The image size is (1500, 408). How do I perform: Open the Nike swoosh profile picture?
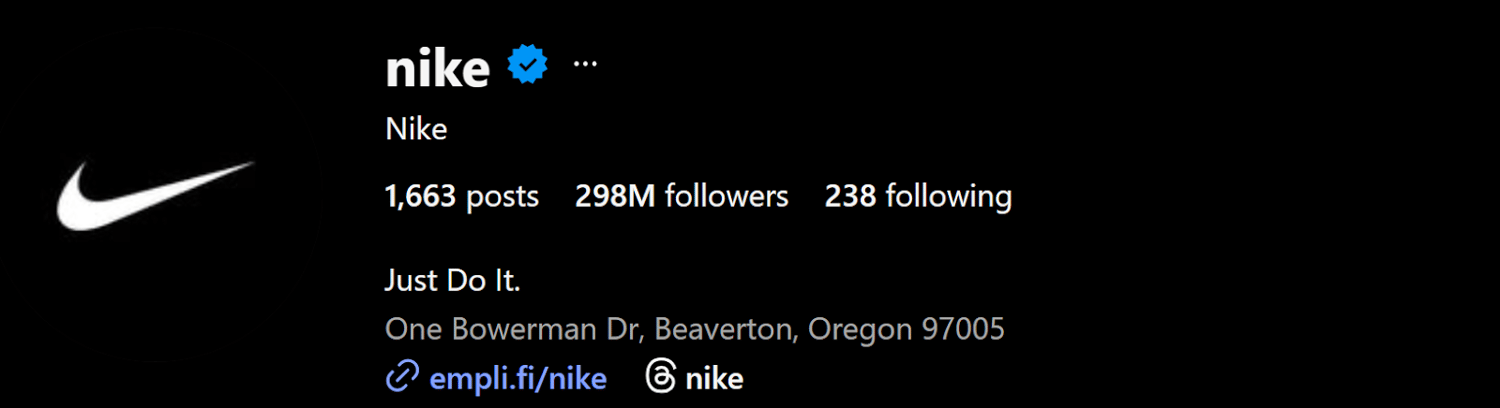(x=155, y=194)
